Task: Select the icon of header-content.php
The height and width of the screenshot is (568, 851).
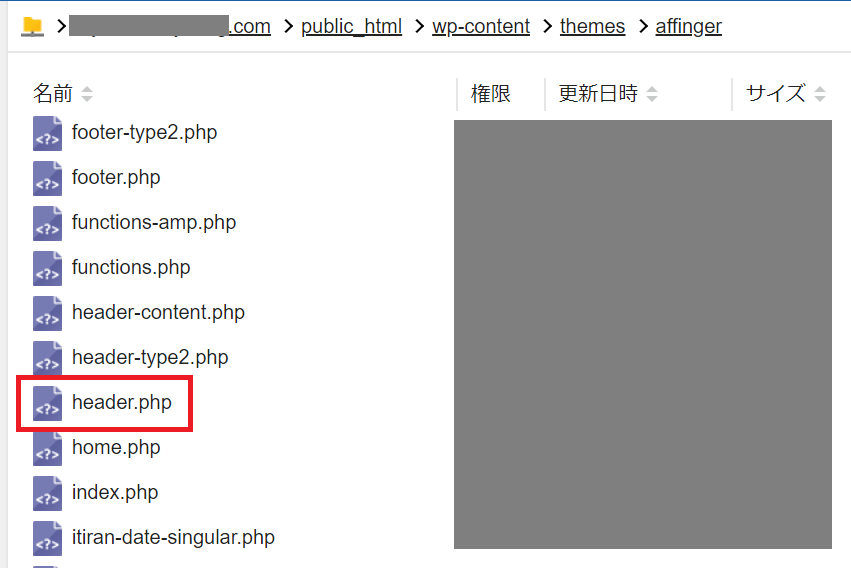Action: [47, 314]
